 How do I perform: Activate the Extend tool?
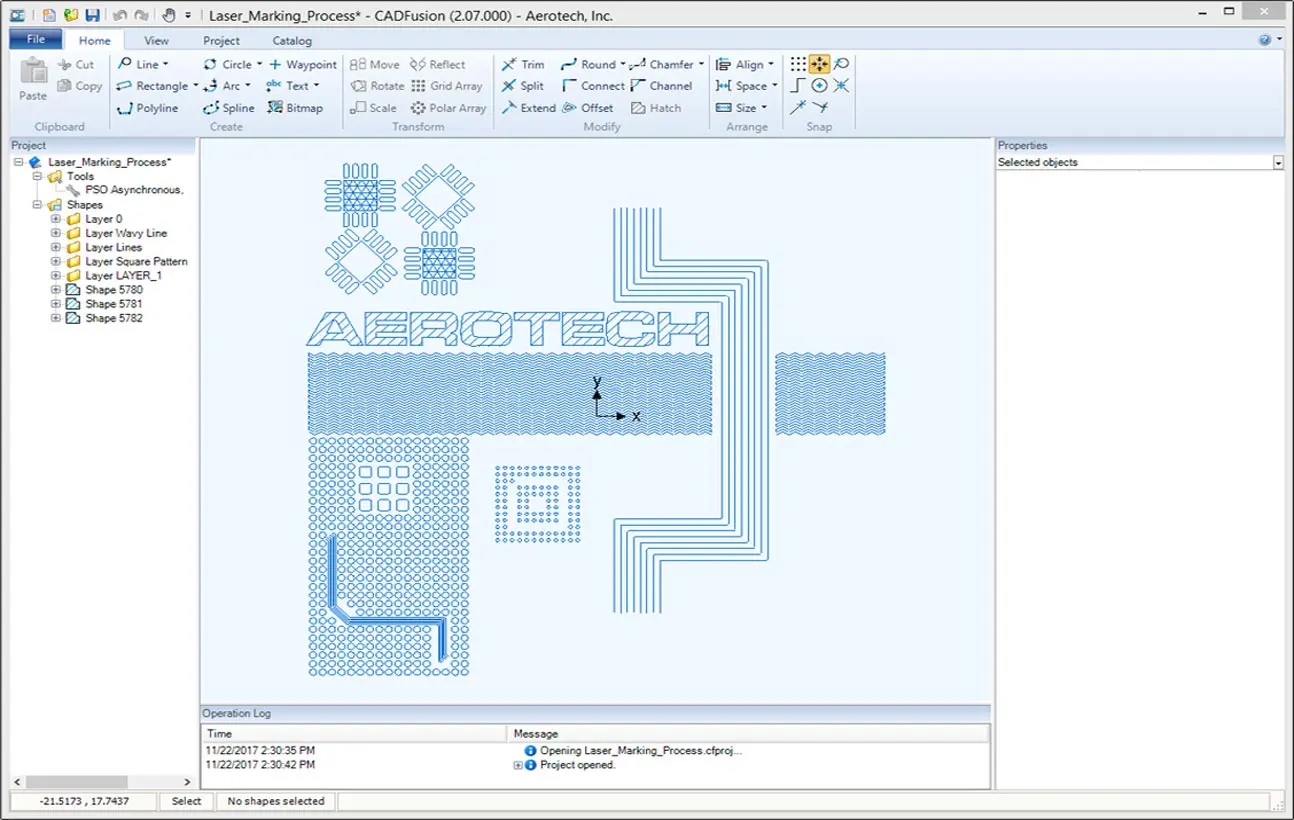point(528,108)
